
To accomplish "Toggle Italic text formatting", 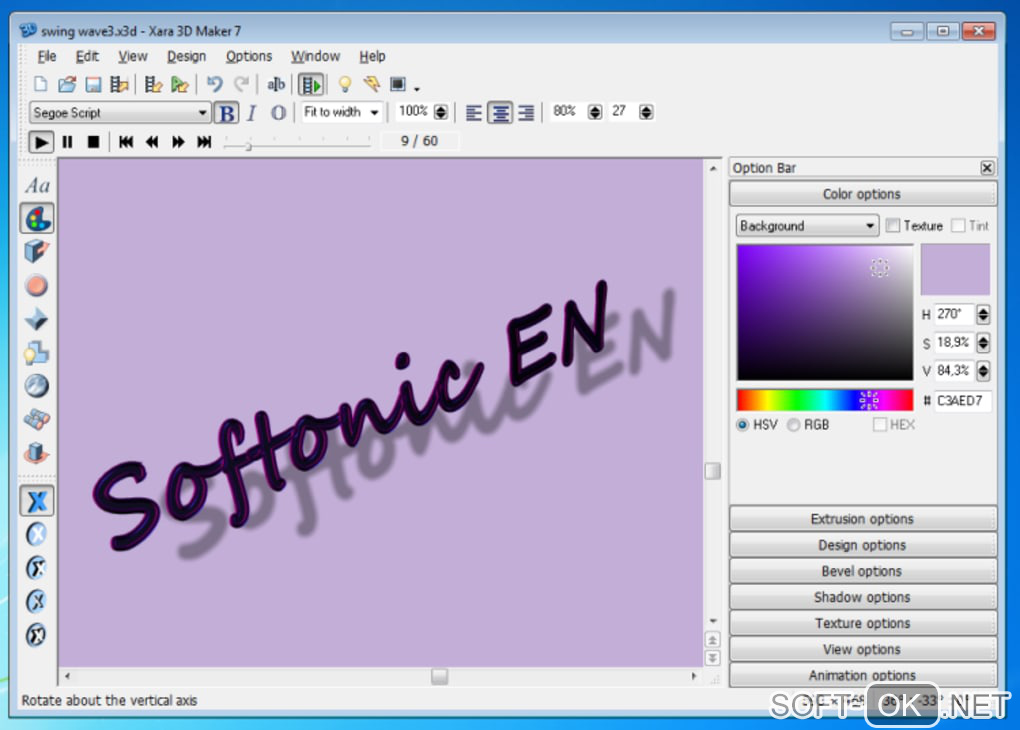I will (252, 113).
